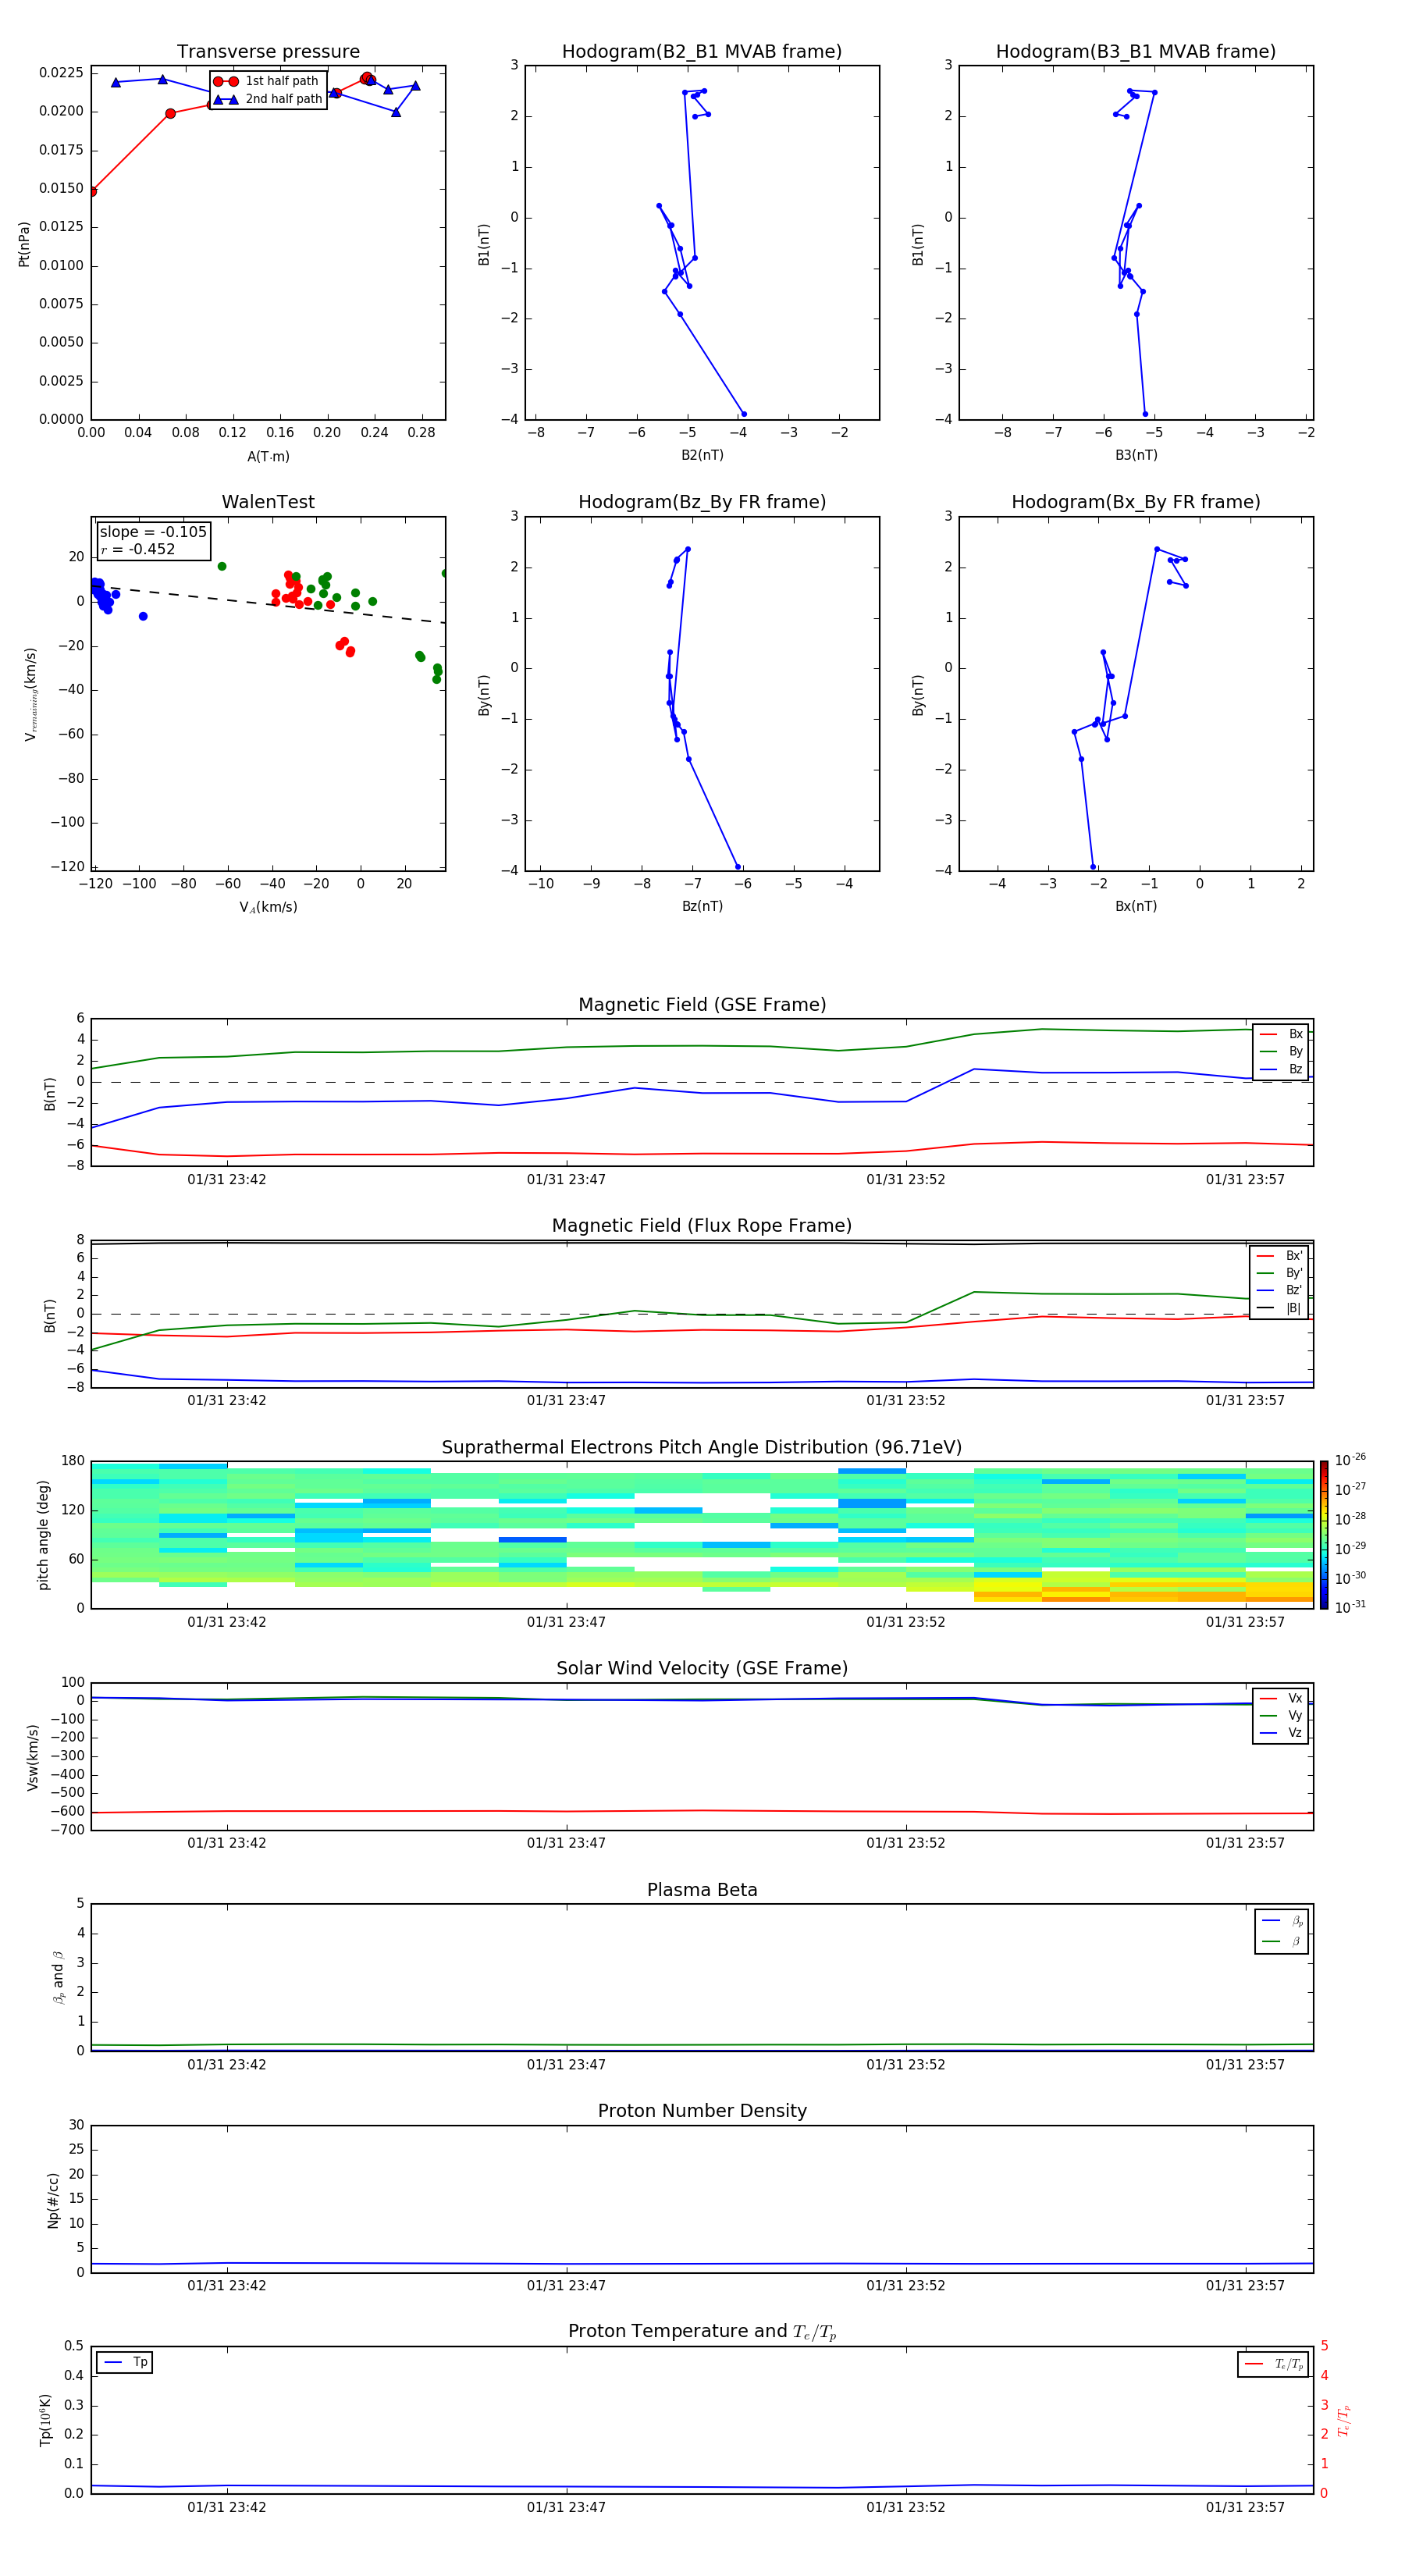Click the Vx entry in velocity legend
This screenshot has width=1405, height=2576.
tap(1281, 1698)
